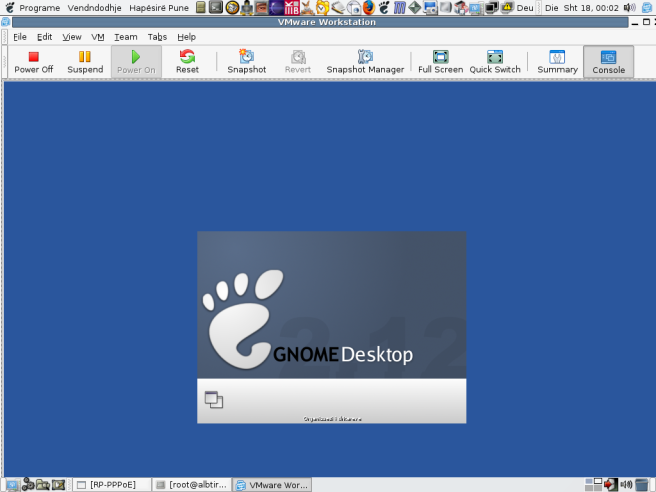This screenshot has height=492, width=656.
Task: Open the Team menu
Action: pos(126,37)
